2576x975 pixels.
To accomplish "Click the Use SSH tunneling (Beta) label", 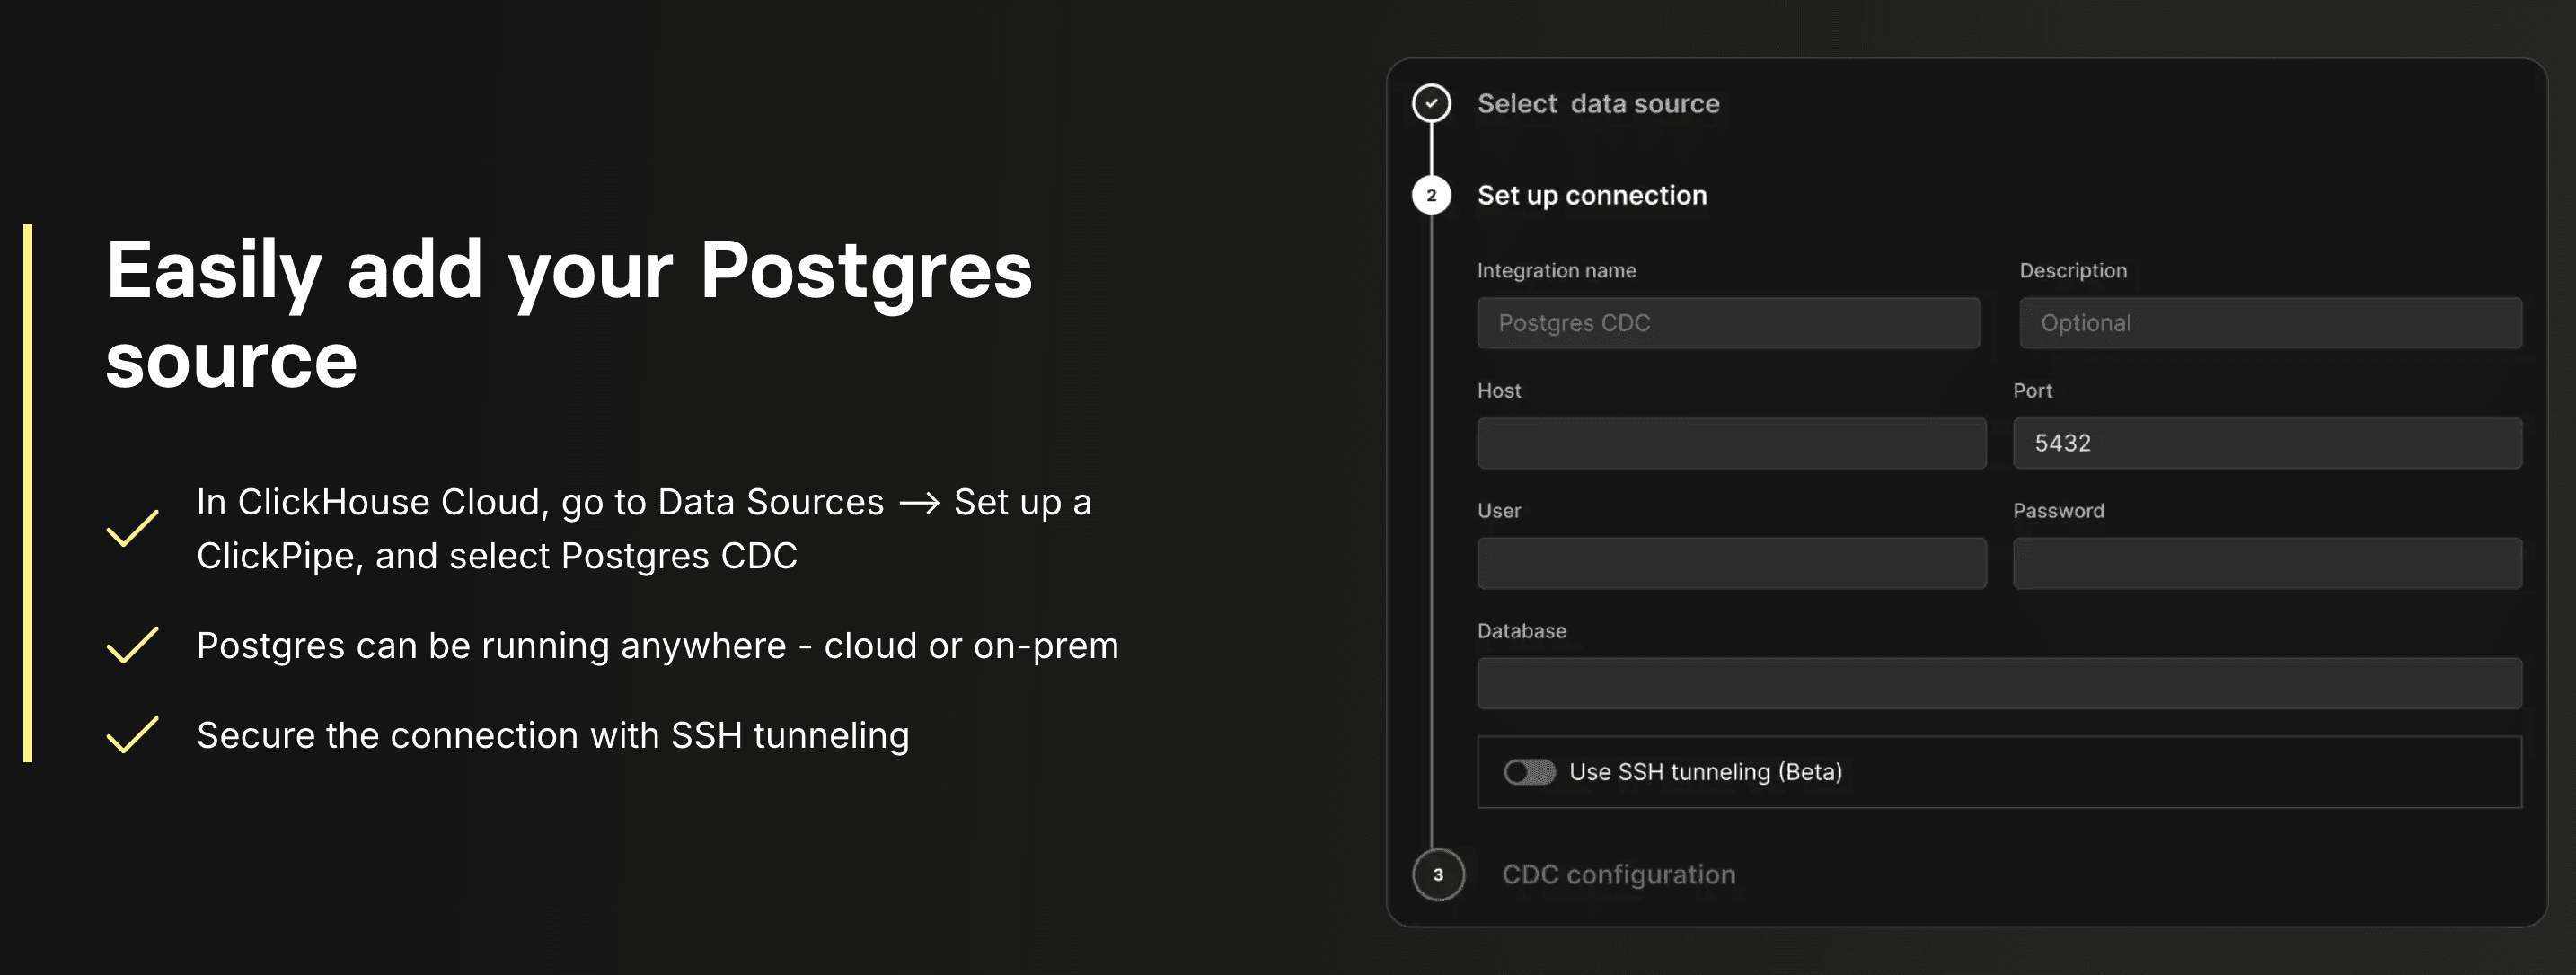I will pyautogui.click(x=1705, y=772).
